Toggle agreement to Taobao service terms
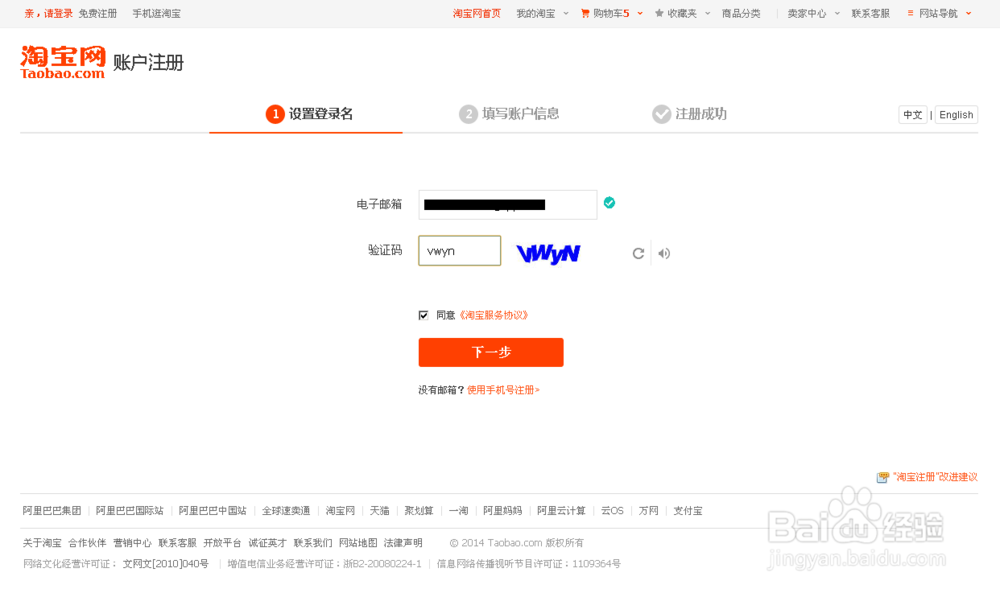The width and height of the screenshot is (1000, 593). click(x=424, y=314)
